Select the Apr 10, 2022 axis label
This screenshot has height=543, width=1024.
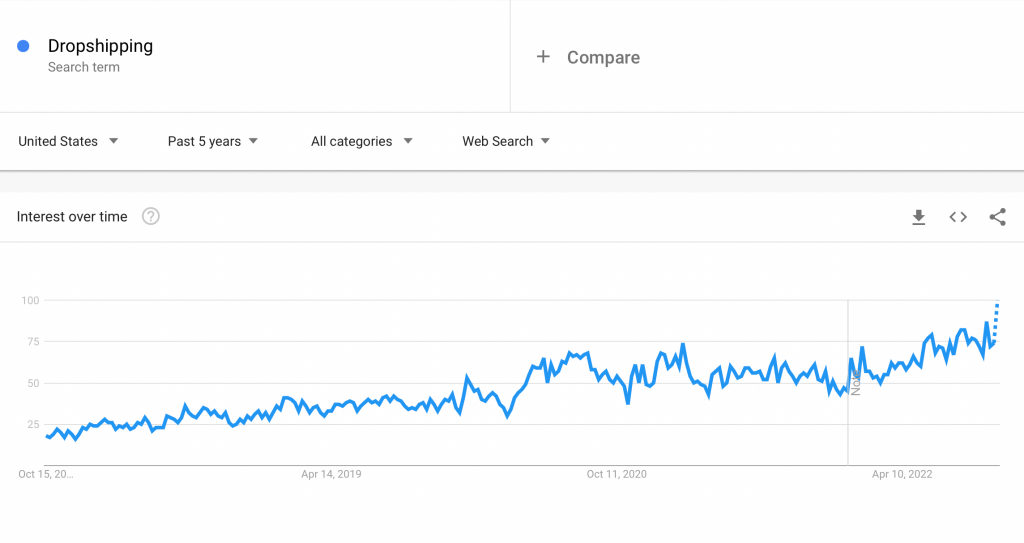pyautogui.click(x=902, y=474)
